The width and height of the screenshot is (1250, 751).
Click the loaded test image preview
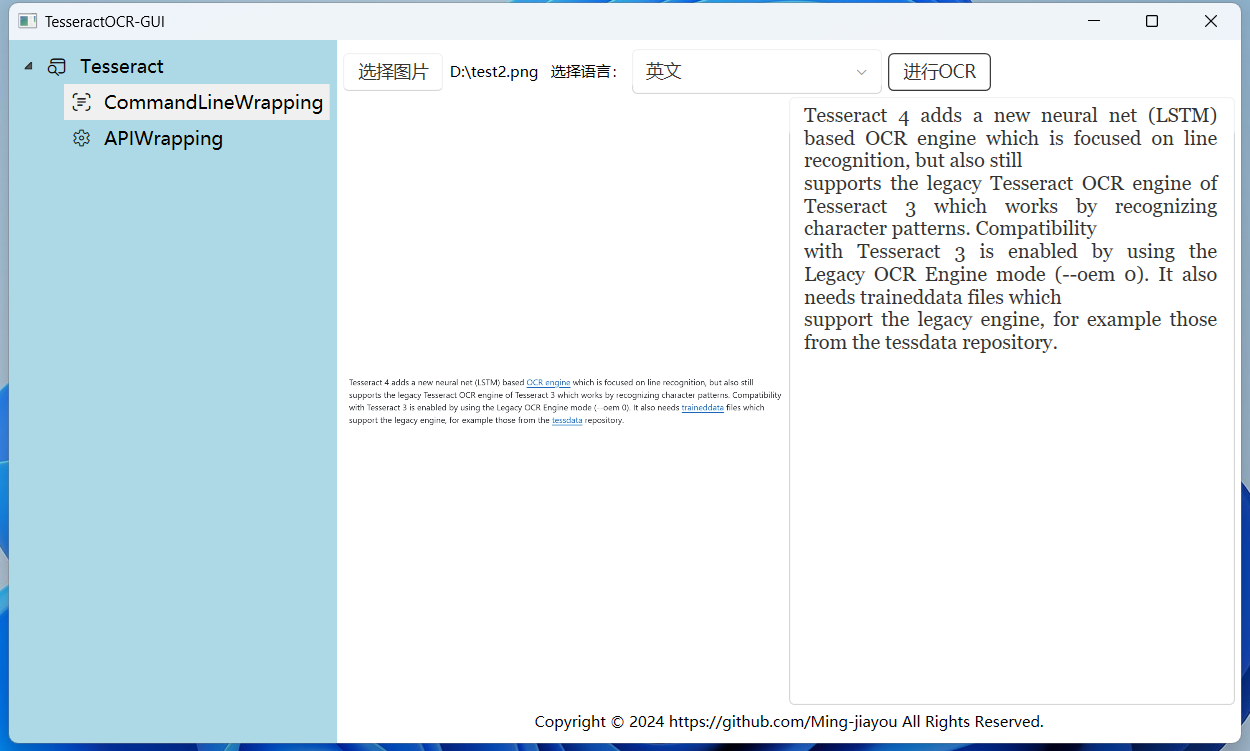pyautogui.click(x=563, y=400)
